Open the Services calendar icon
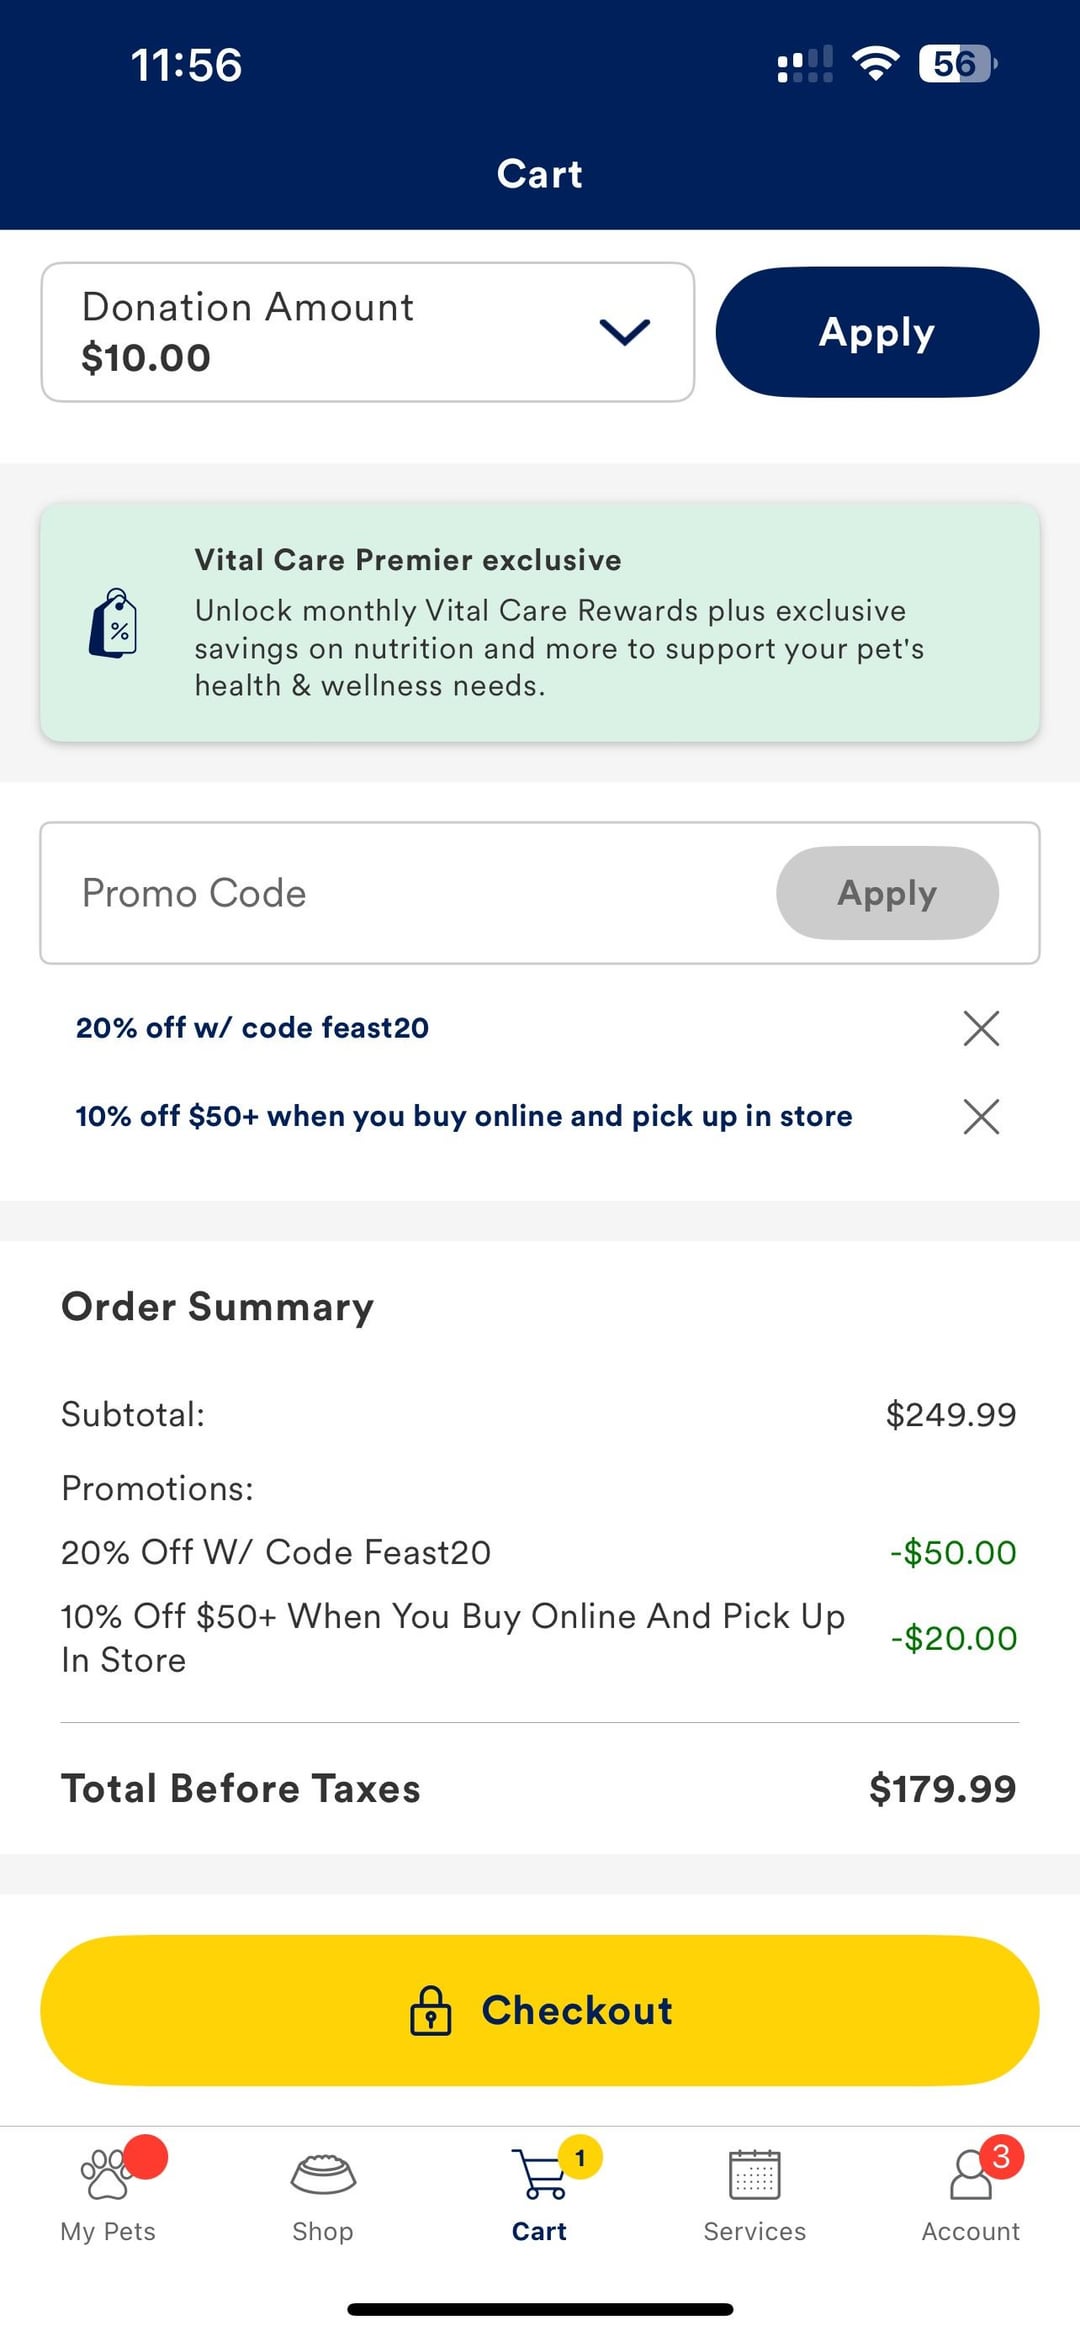Image resolution: width=1080 pixels, height=2336 pixels. click(x=754, y=2174)
